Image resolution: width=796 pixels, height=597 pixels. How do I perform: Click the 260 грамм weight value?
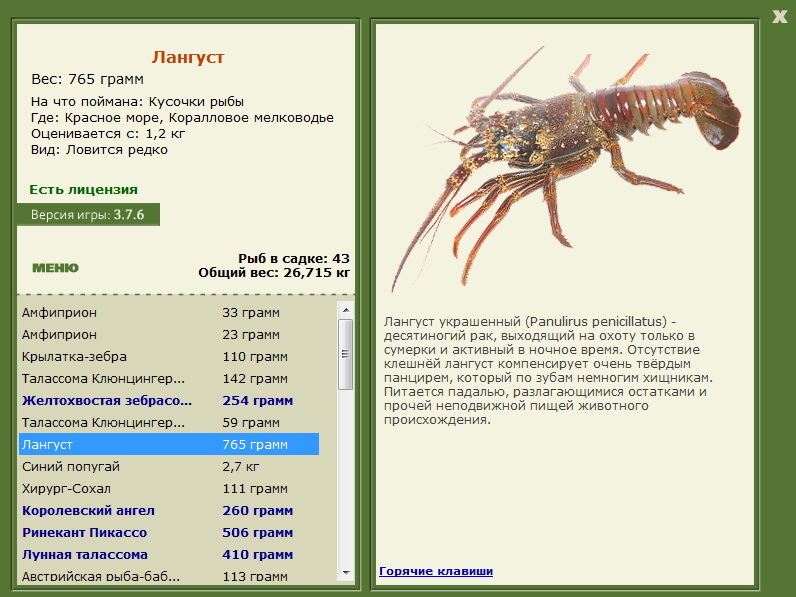pyautogui.click(x=257, y=510)
